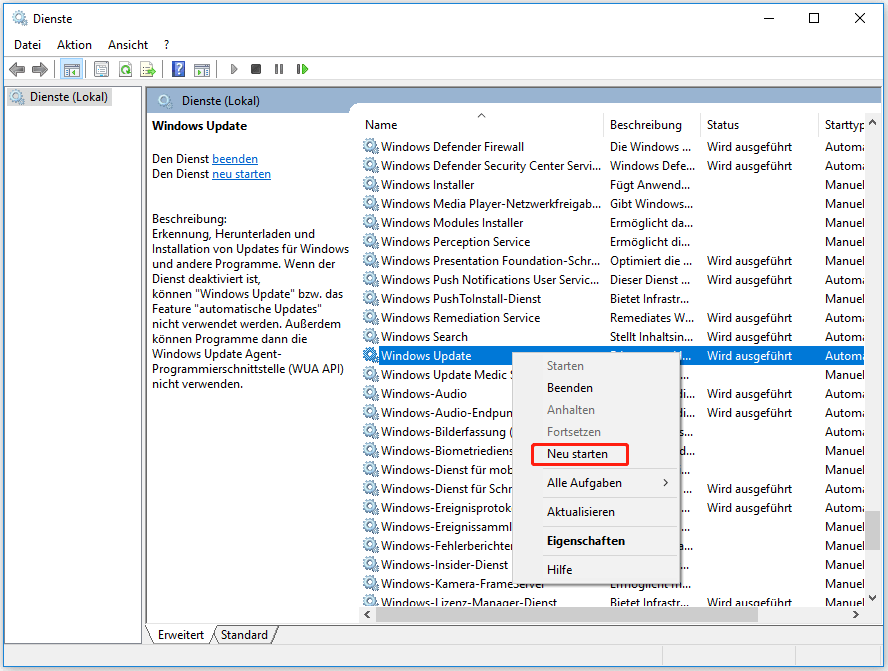888x671 pixels.
Task: Click the vertical scrollbar thumb
Action: [x=872, y=530]
